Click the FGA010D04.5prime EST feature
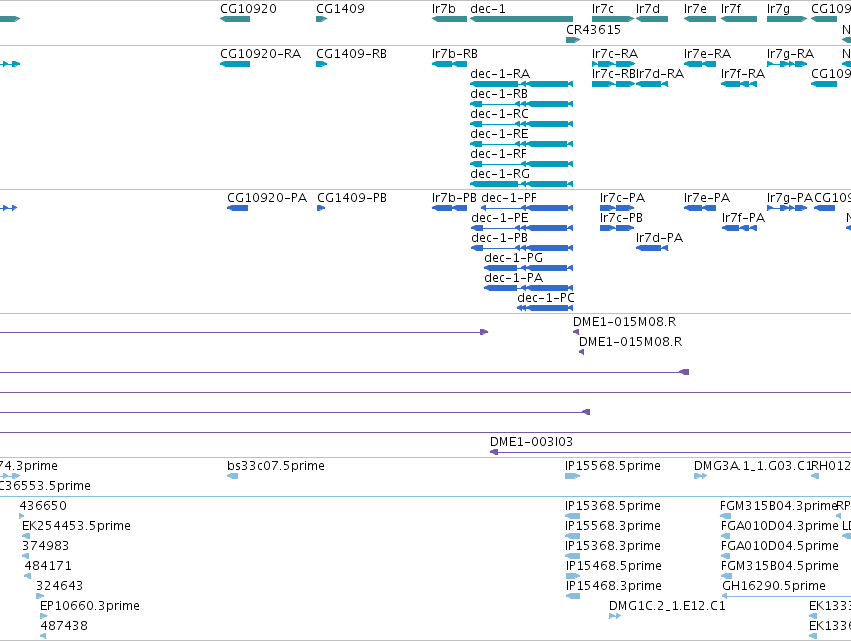 pos(725,556)
